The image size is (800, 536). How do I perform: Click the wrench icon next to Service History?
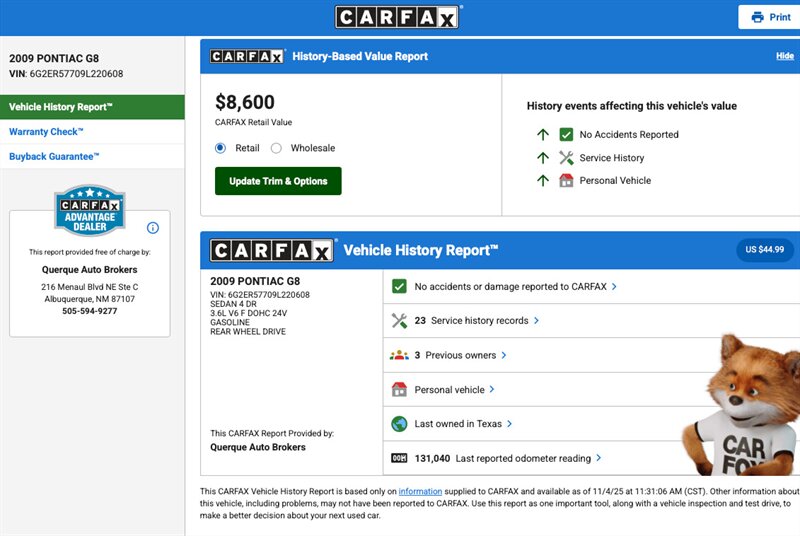[566, 158]
